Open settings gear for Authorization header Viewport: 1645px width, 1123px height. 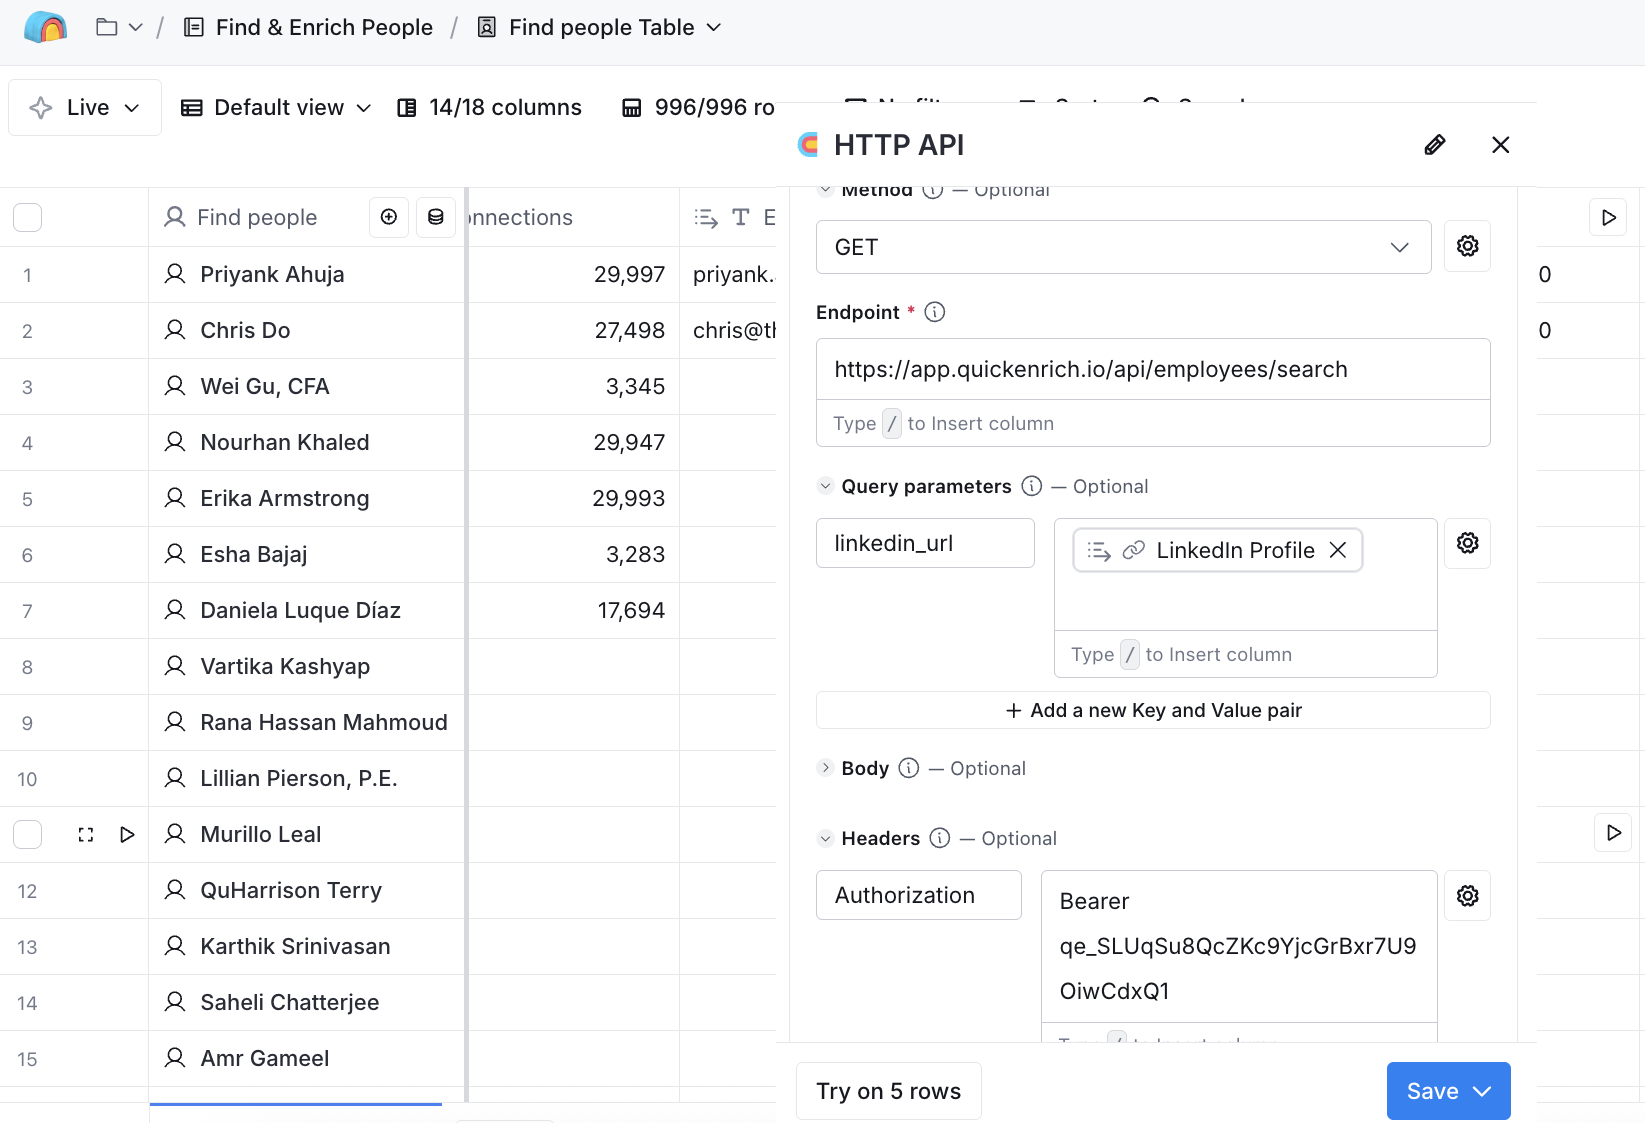coord(1467,896)
